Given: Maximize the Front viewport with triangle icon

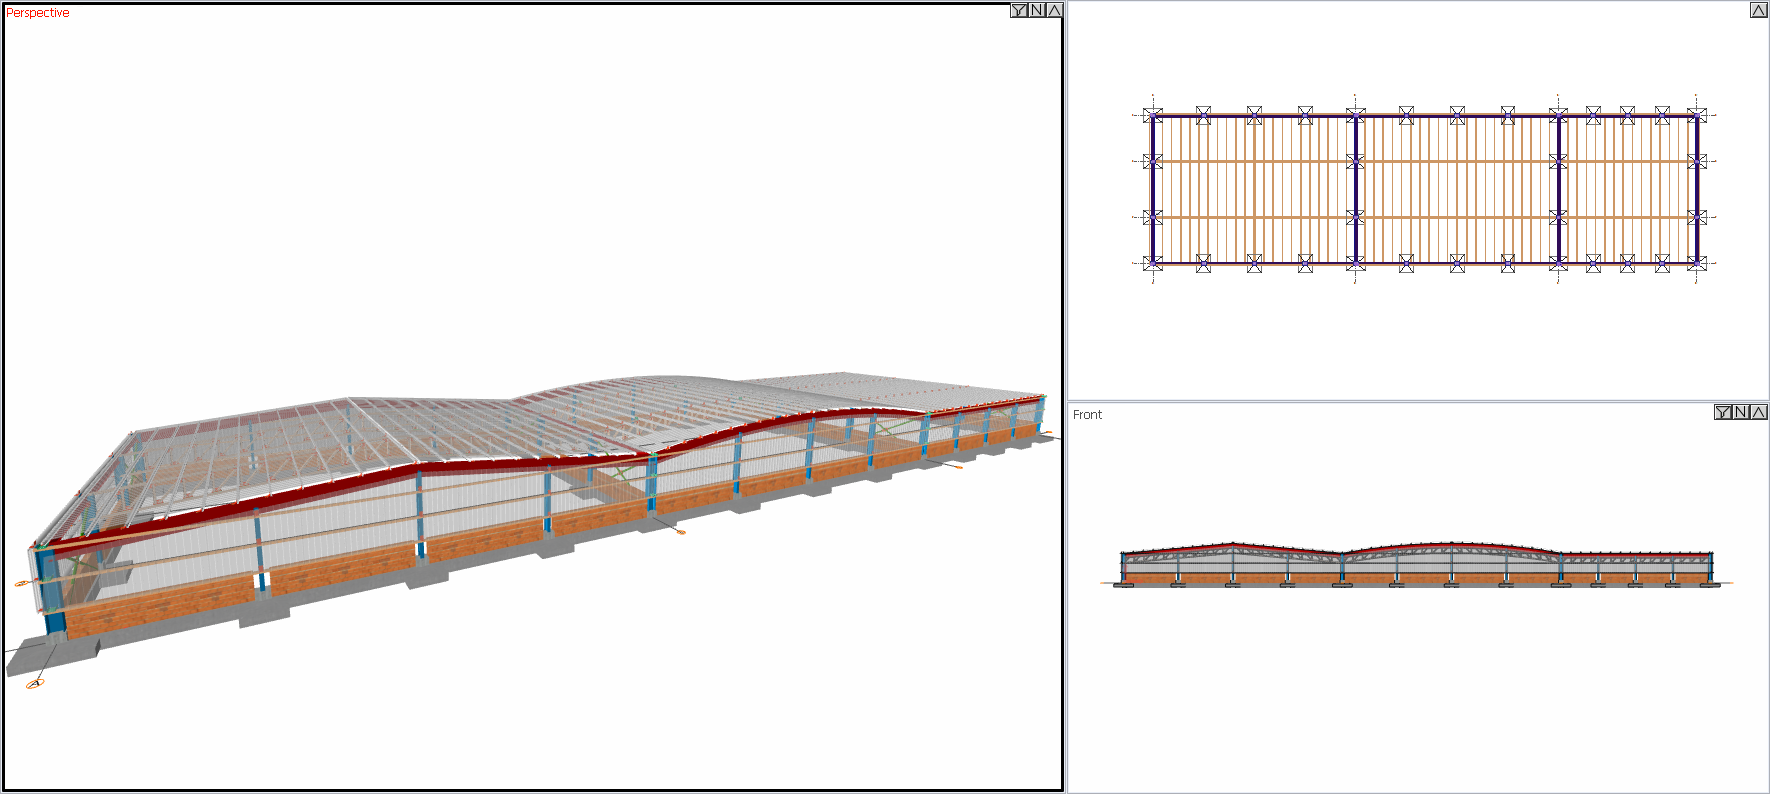Looking at the screenshot, I should [1758, 412].
